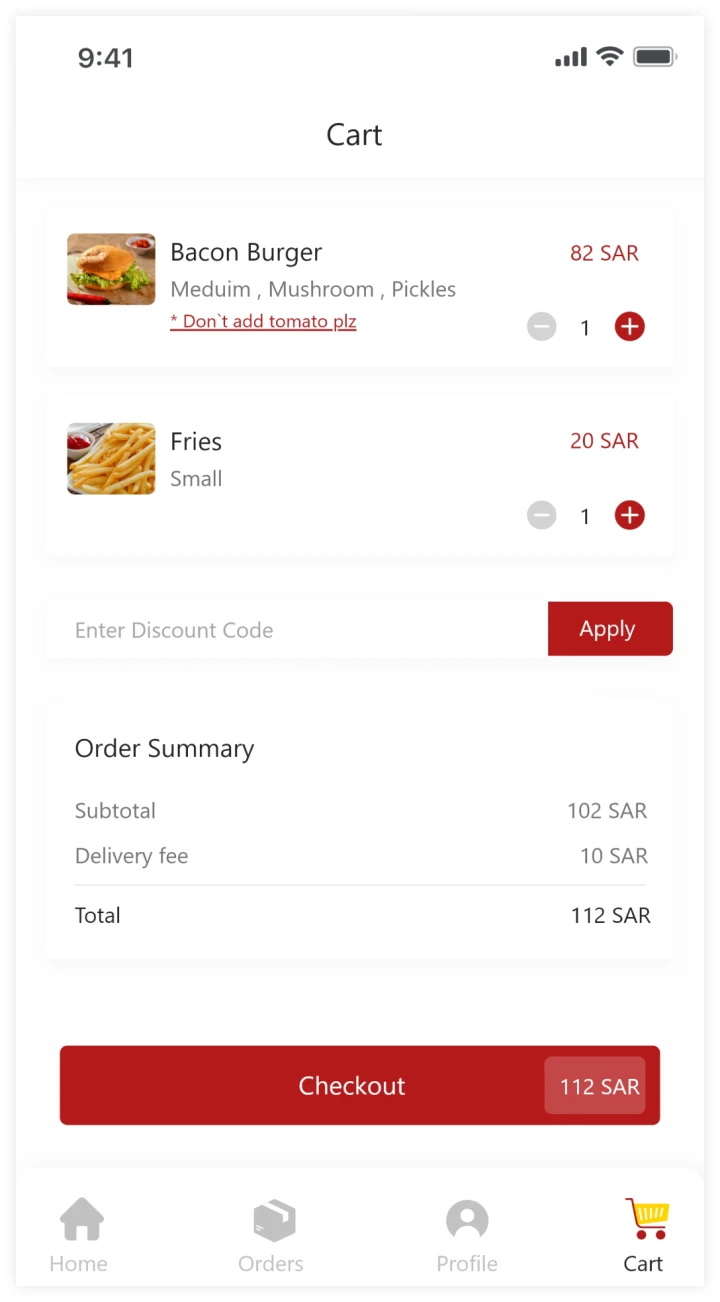The height and width of the screenshot is (1302, 720).
Task: Tap the Wi-Fi icon in status bar
Action: click(609, 57)
